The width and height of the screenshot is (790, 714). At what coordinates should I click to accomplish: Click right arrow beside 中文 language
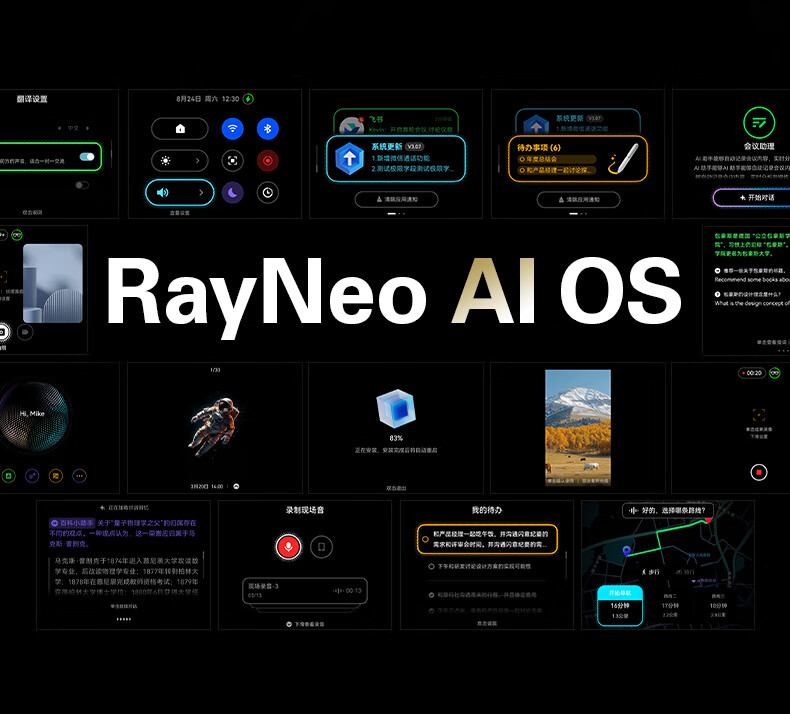(x=87, y=128)
